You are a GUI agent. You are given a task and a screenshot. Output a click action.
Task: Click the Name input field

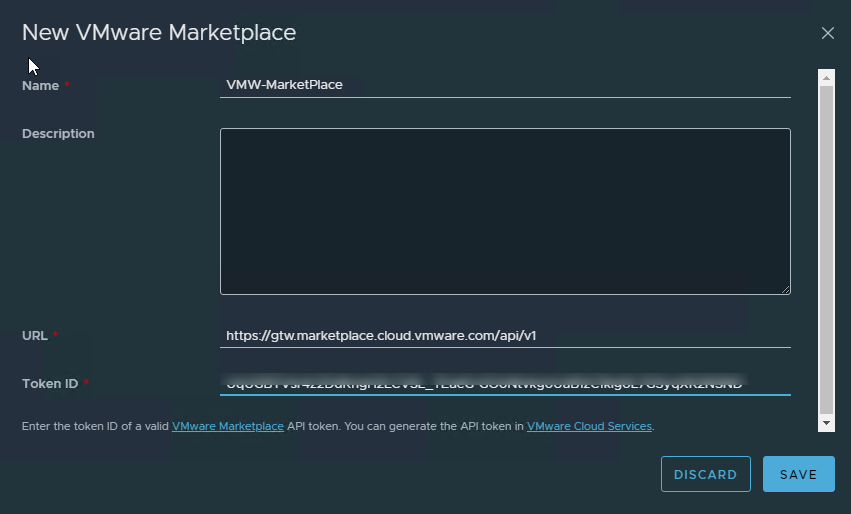(505, 85)
